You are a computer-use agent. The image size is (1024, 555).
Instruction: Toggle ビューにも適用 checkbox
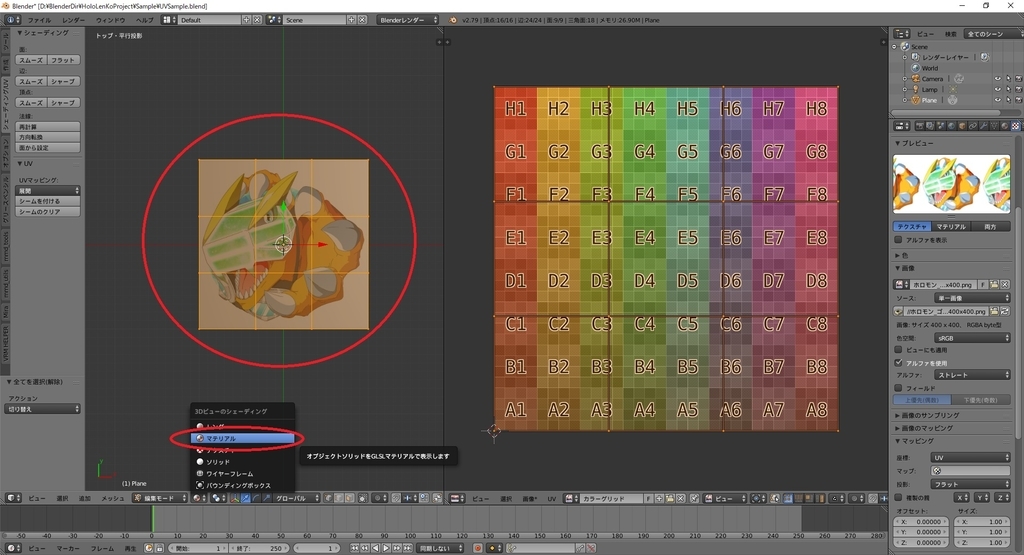tap(899, 350)
